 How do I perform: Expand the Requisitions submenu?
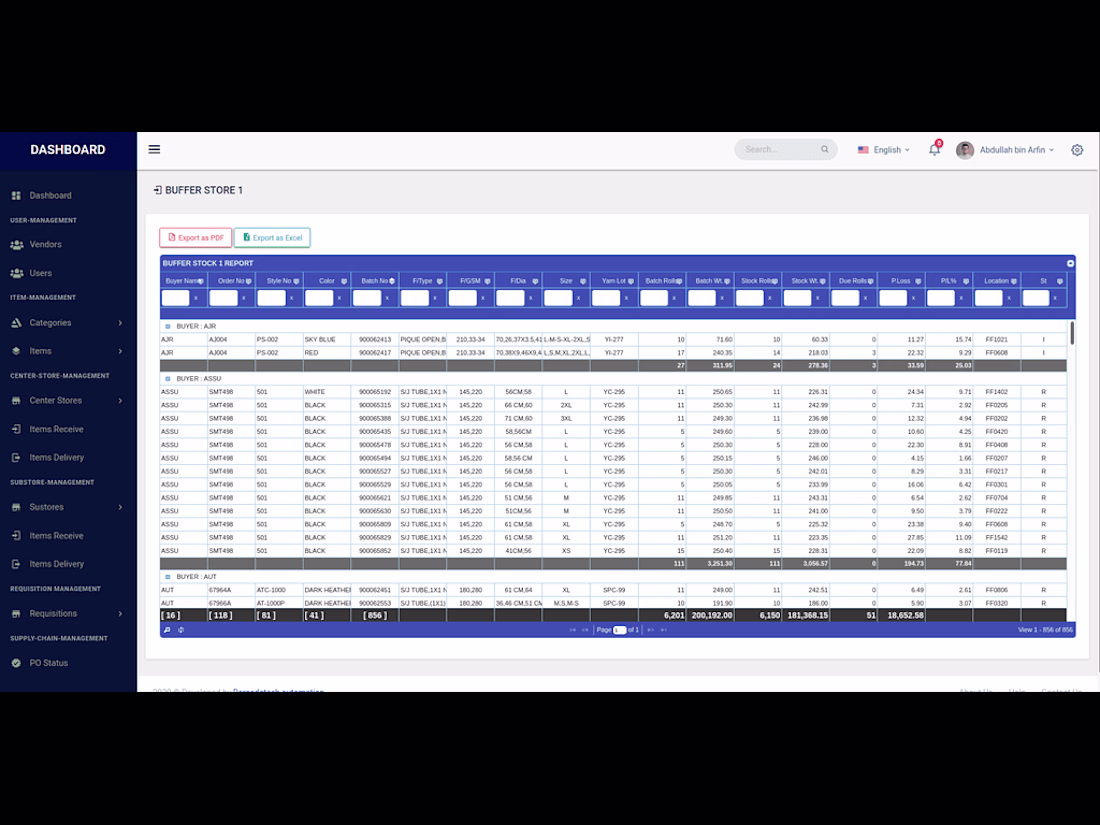pos(121,614)
